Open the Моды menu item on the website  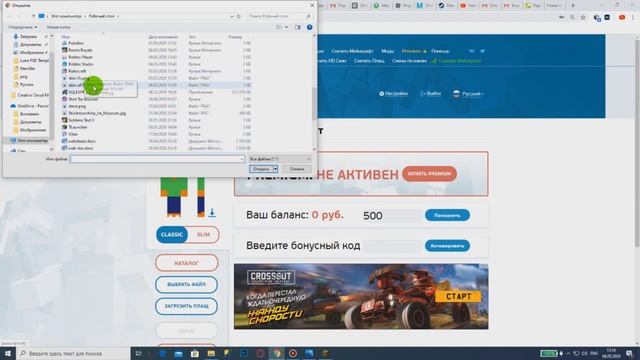[x=388, y=51]
